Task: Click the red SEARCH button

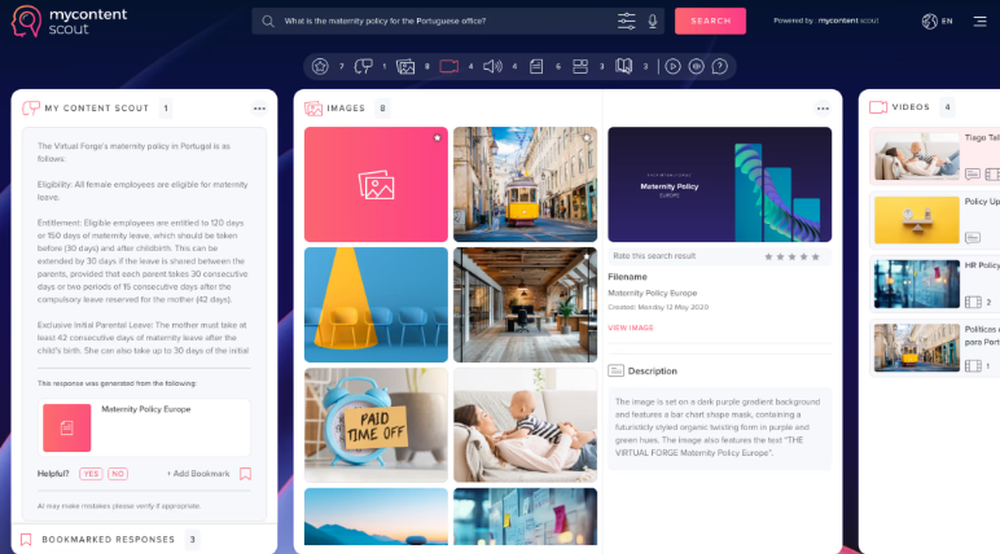Action: tap(710, 21)
